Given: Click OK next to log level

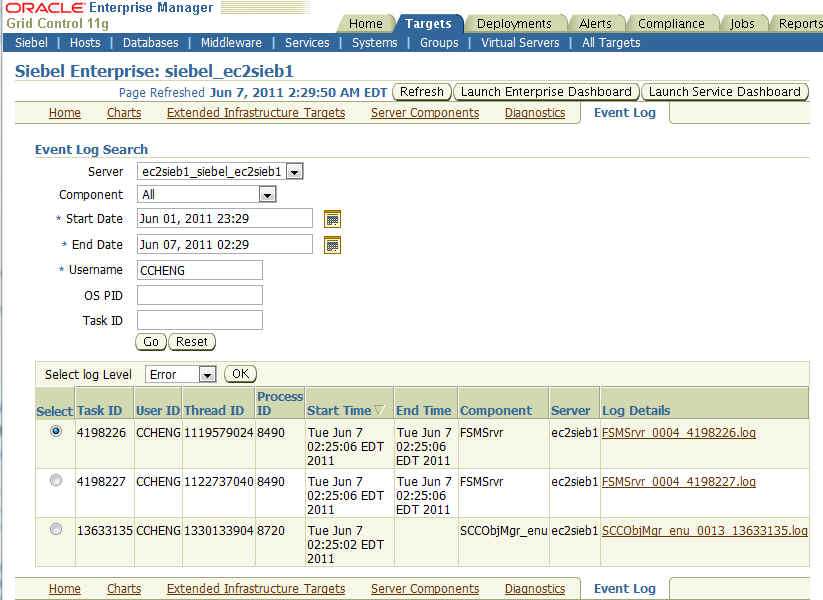Looking at the screenshot, I should [x=240, y=374].
